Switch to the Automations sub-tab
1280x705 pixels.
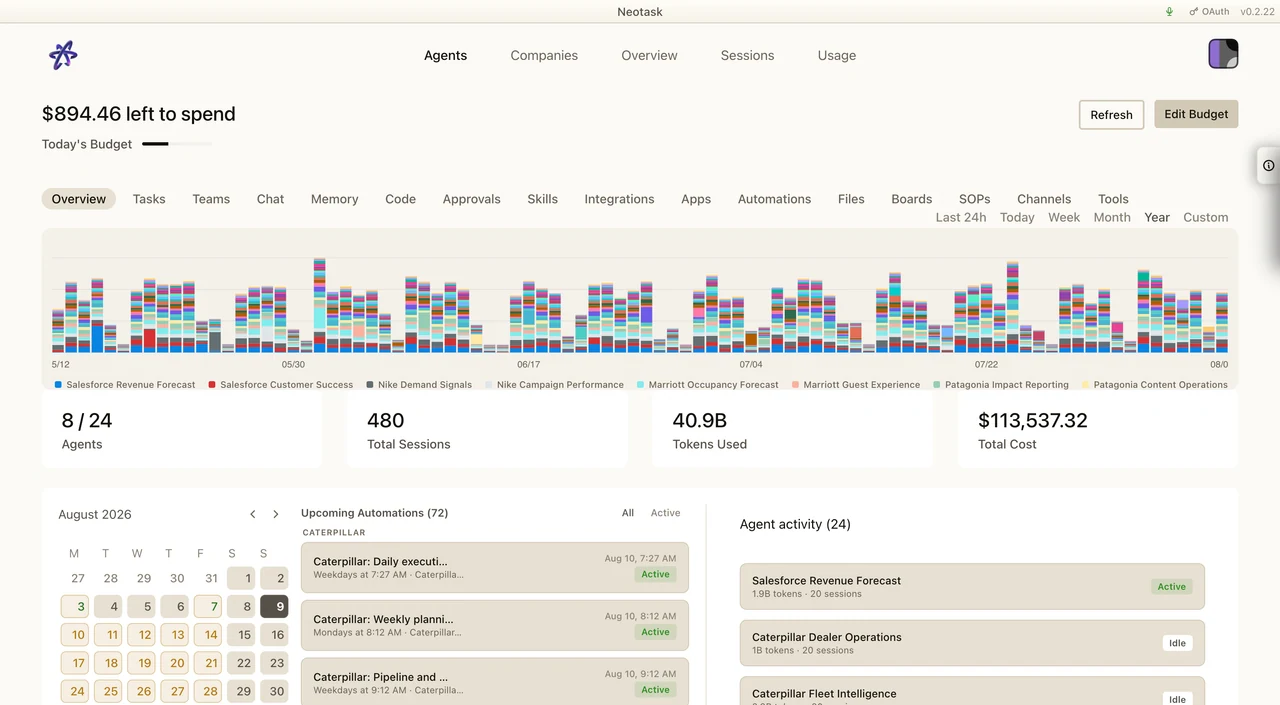point(774,199)
